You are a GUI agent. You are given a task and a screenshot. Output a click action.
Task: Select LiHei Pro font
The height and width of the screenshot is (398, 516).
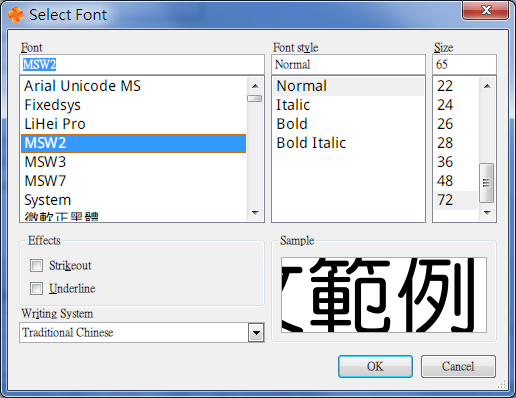(133, 124)
